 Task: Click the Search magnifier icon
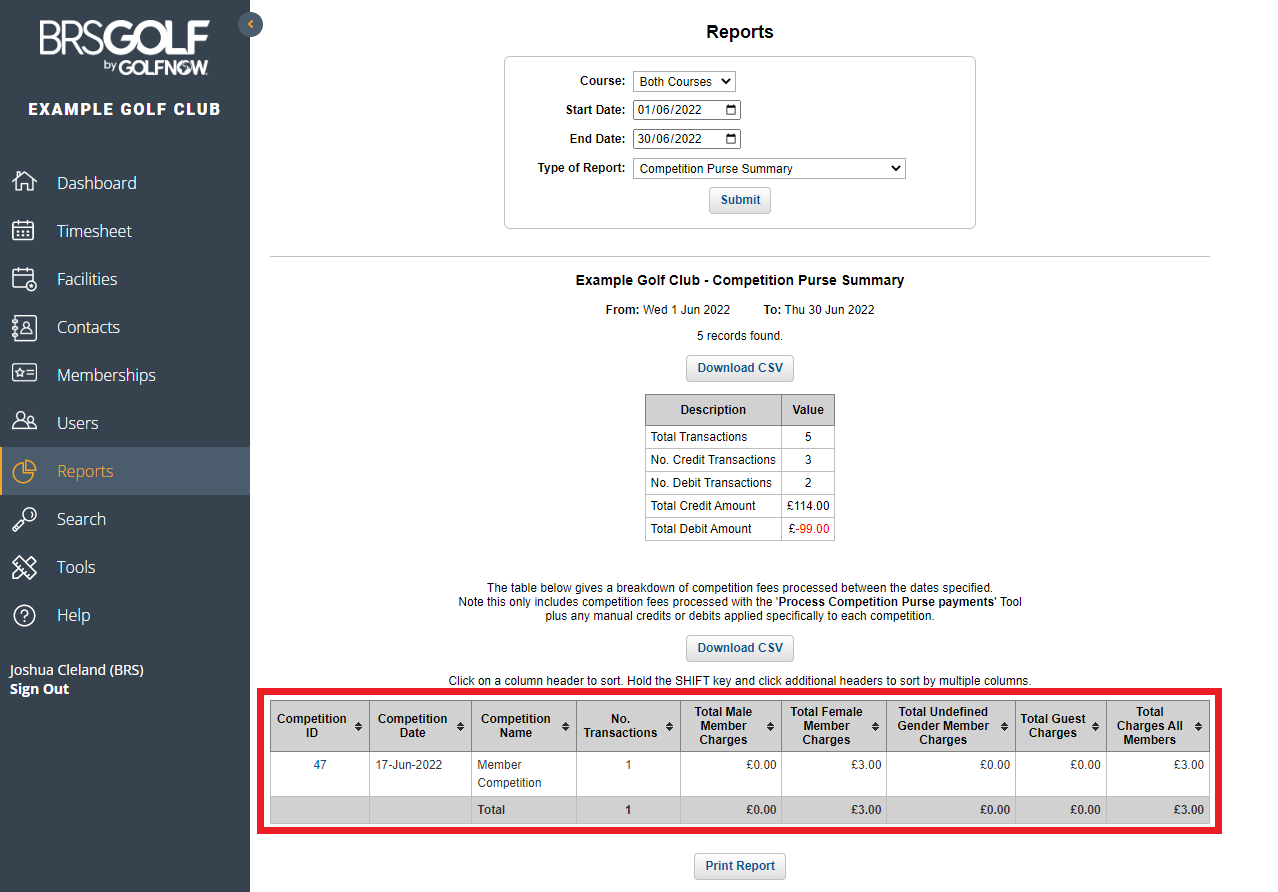24,518
